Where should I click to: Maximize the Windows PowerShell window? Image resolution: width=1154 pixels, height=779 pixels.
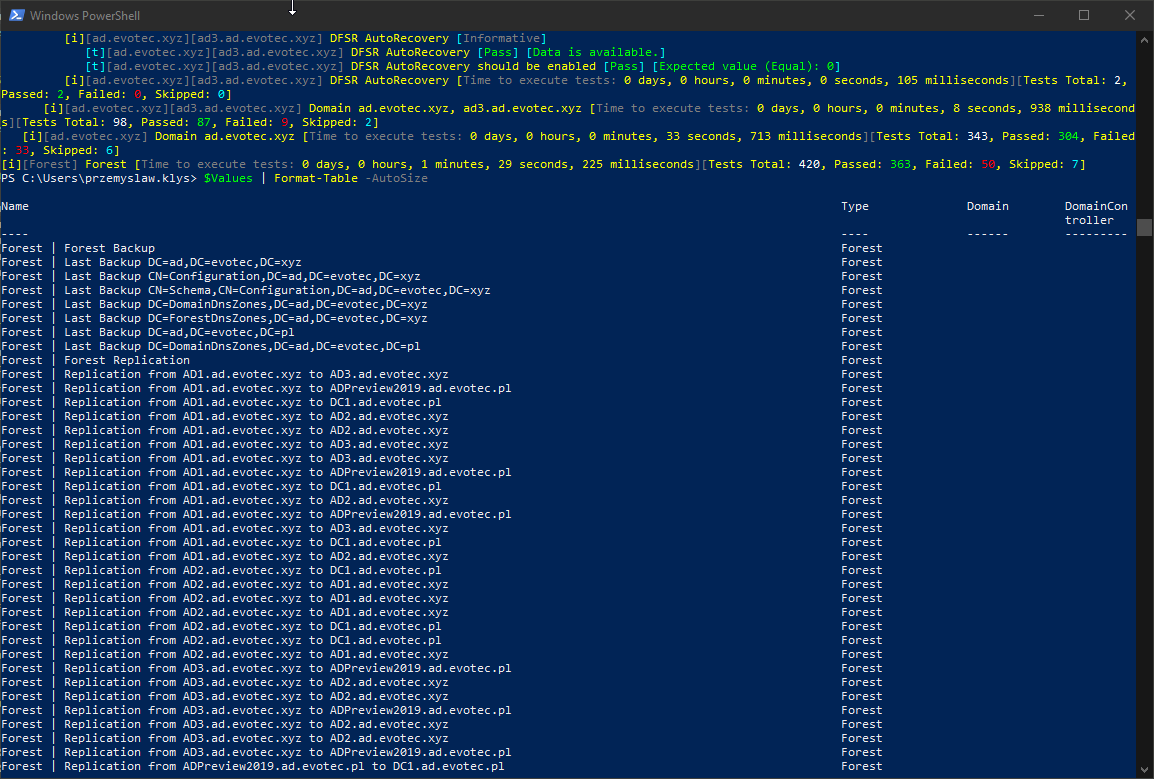[1084, 15]
